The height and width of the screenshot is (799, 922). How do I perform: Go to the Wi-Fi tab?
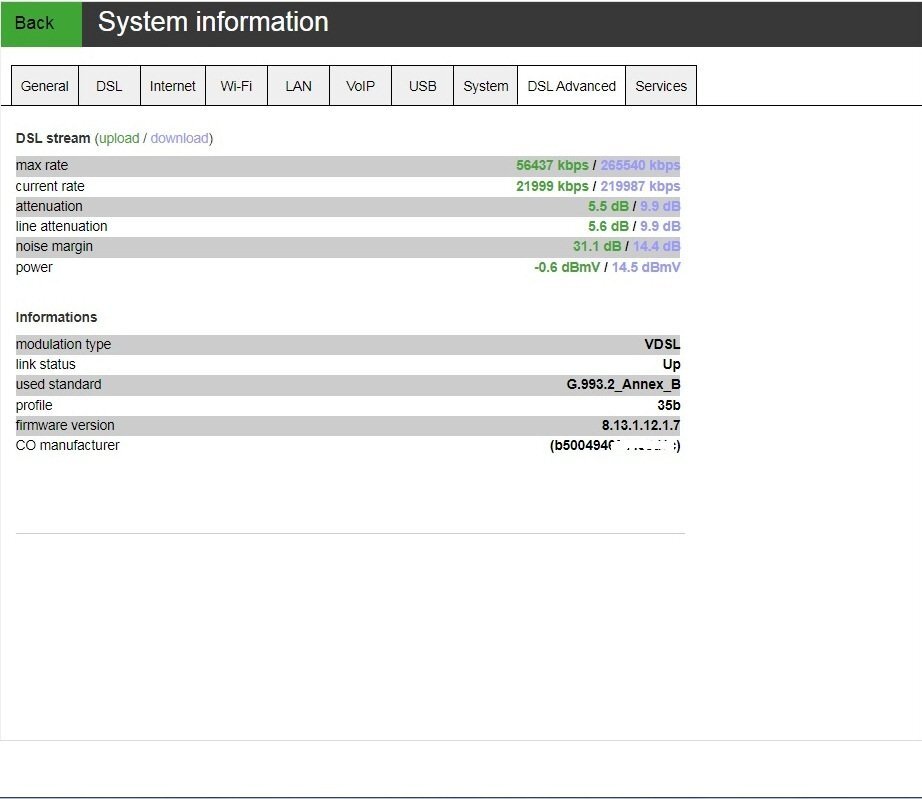point(236,86)
